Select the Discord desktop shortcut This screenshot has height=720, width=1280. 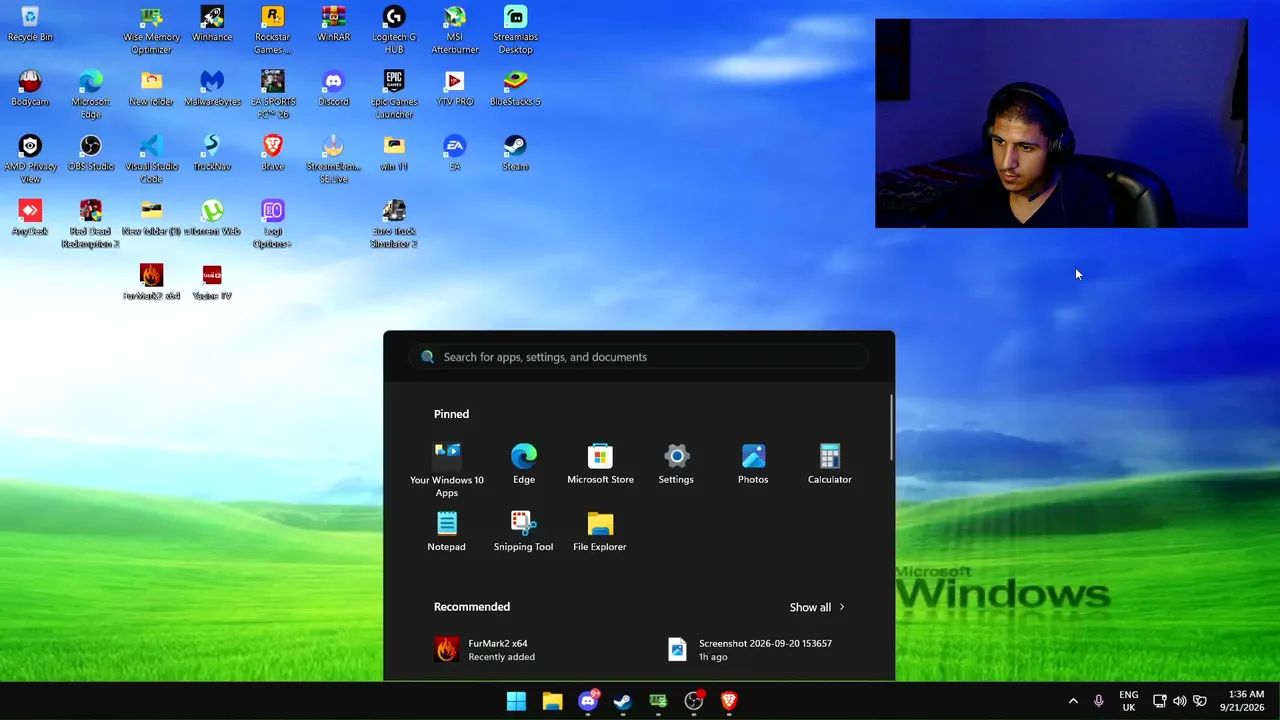click(x=334, y=88)
